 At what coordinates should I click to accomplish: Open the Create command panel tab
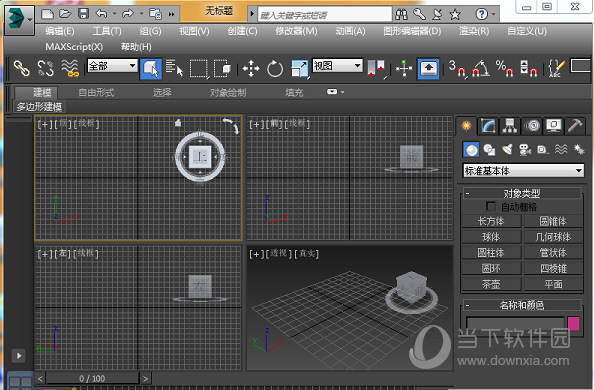click(x=467, y=125)
